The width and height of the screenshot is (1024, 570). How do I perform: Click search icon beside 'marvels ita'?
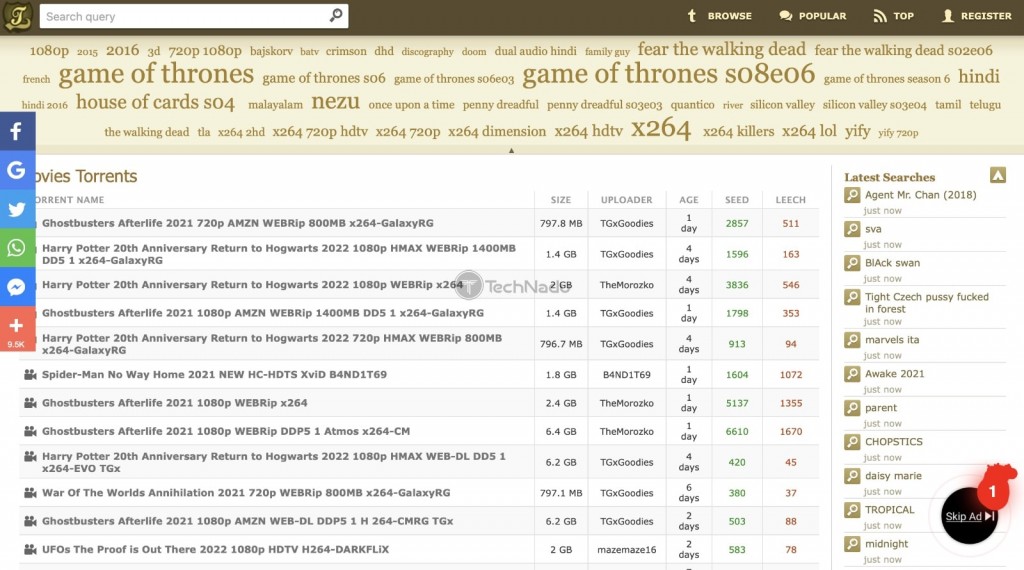tap(852, 340)
